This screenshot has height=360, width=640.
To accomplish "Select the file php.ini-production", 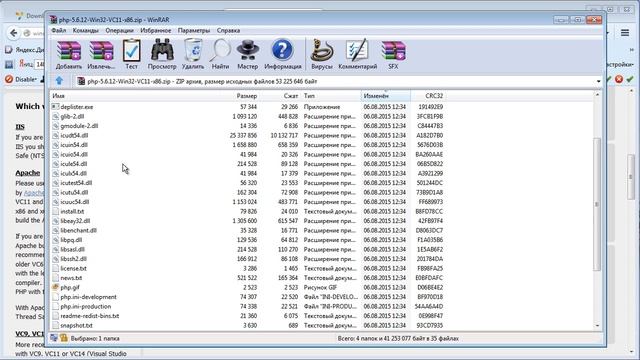I will point(86,307).
